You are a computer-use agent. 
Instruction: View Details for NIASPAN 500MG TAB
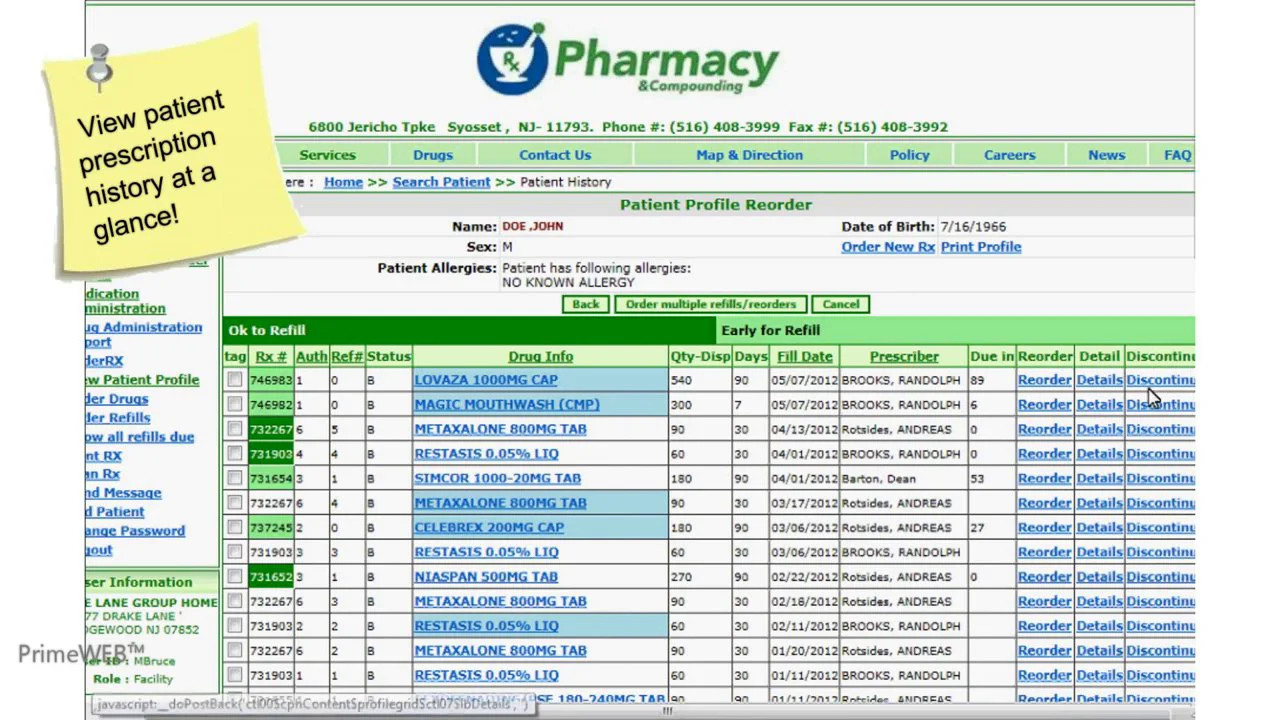(x=1099, y=576)
